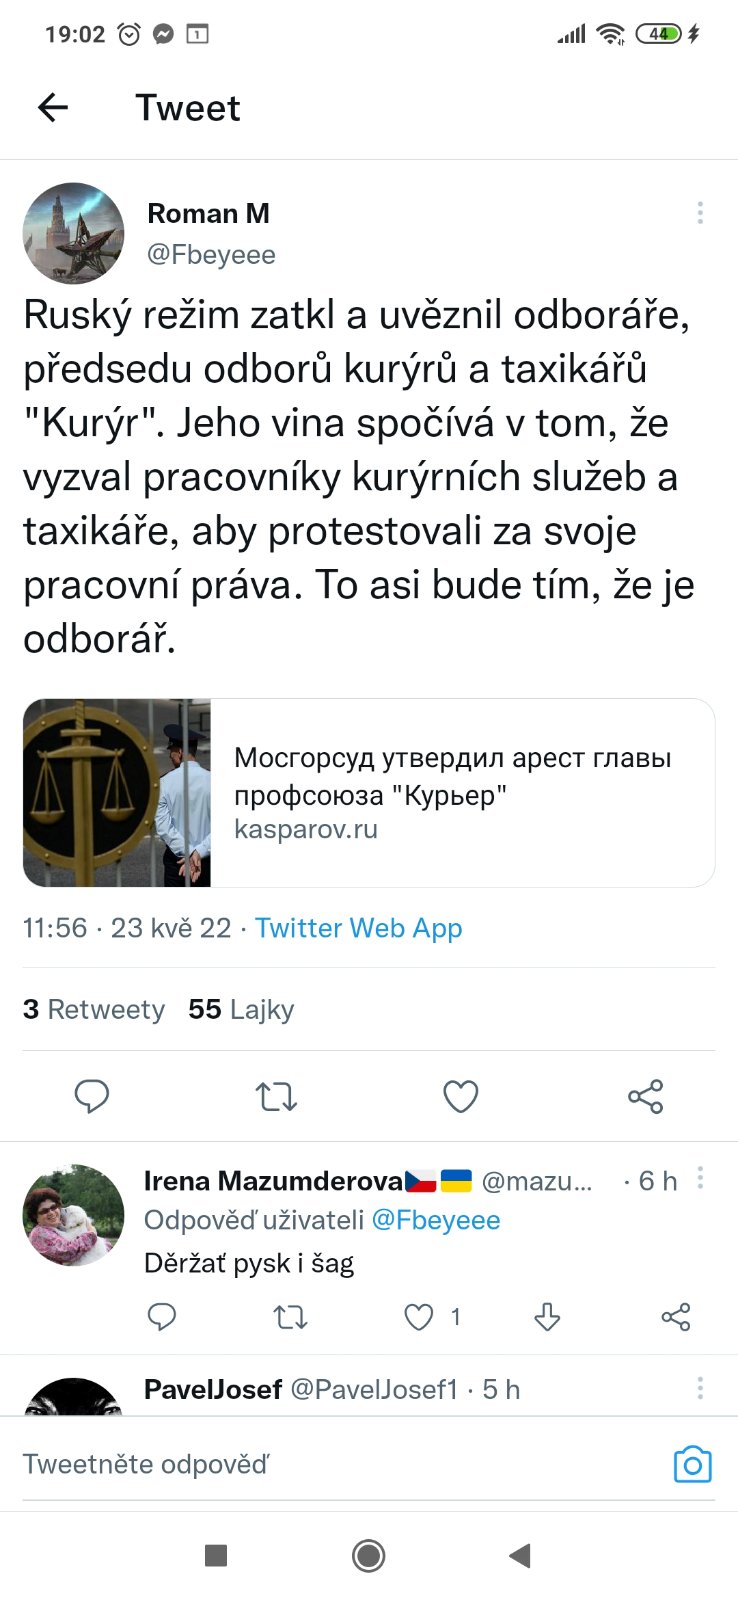The width and height of the screenshot is (738, 1600).
Task: Open Twitter Web App source link
Action: [x=358, y=928]
